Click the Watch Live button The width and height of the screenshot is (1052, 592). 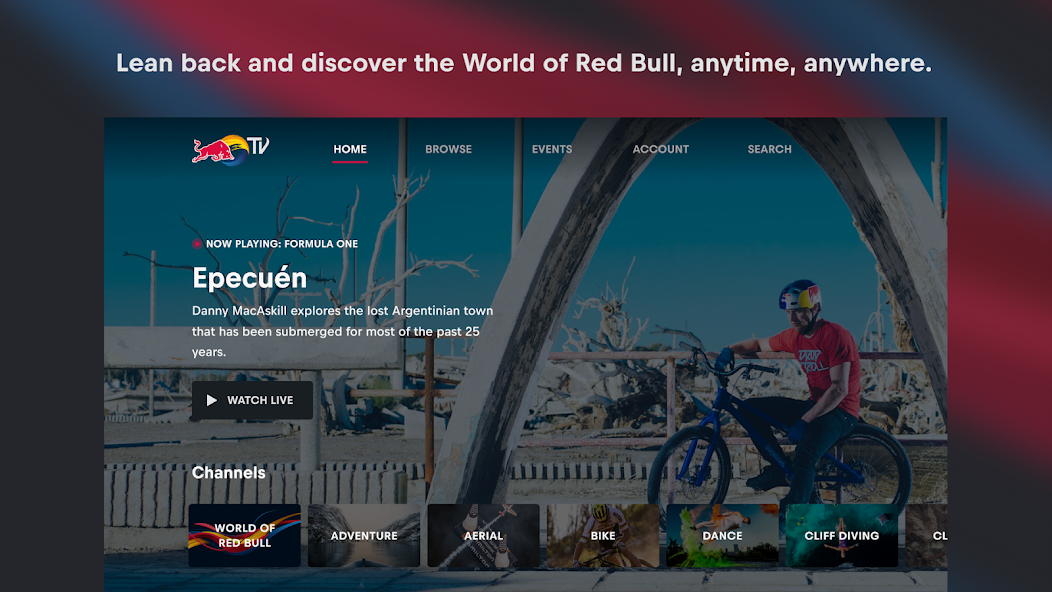252,400
